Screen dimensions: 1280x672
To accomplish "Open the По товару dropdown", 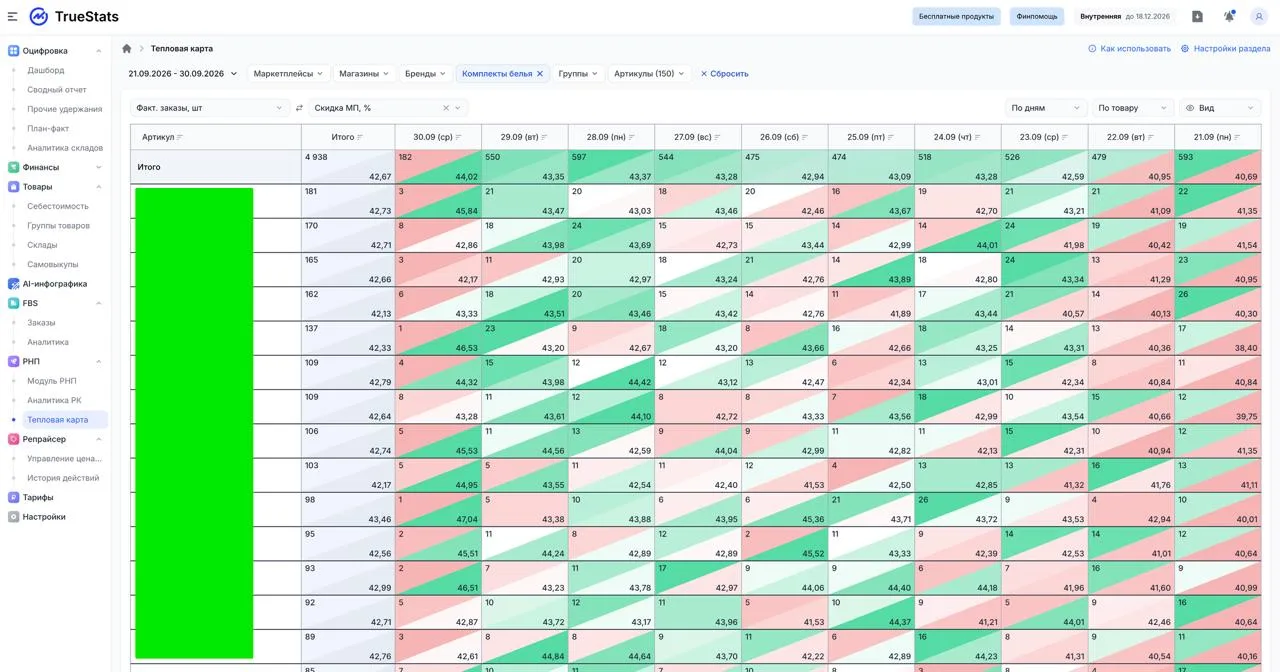I will (1132, 108).
